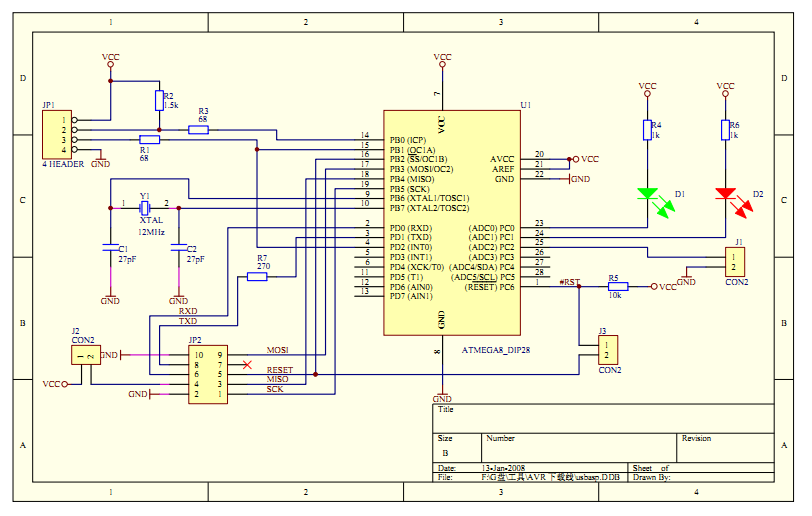Select the R2 1.5k resistor symbol

click(160, 101)
